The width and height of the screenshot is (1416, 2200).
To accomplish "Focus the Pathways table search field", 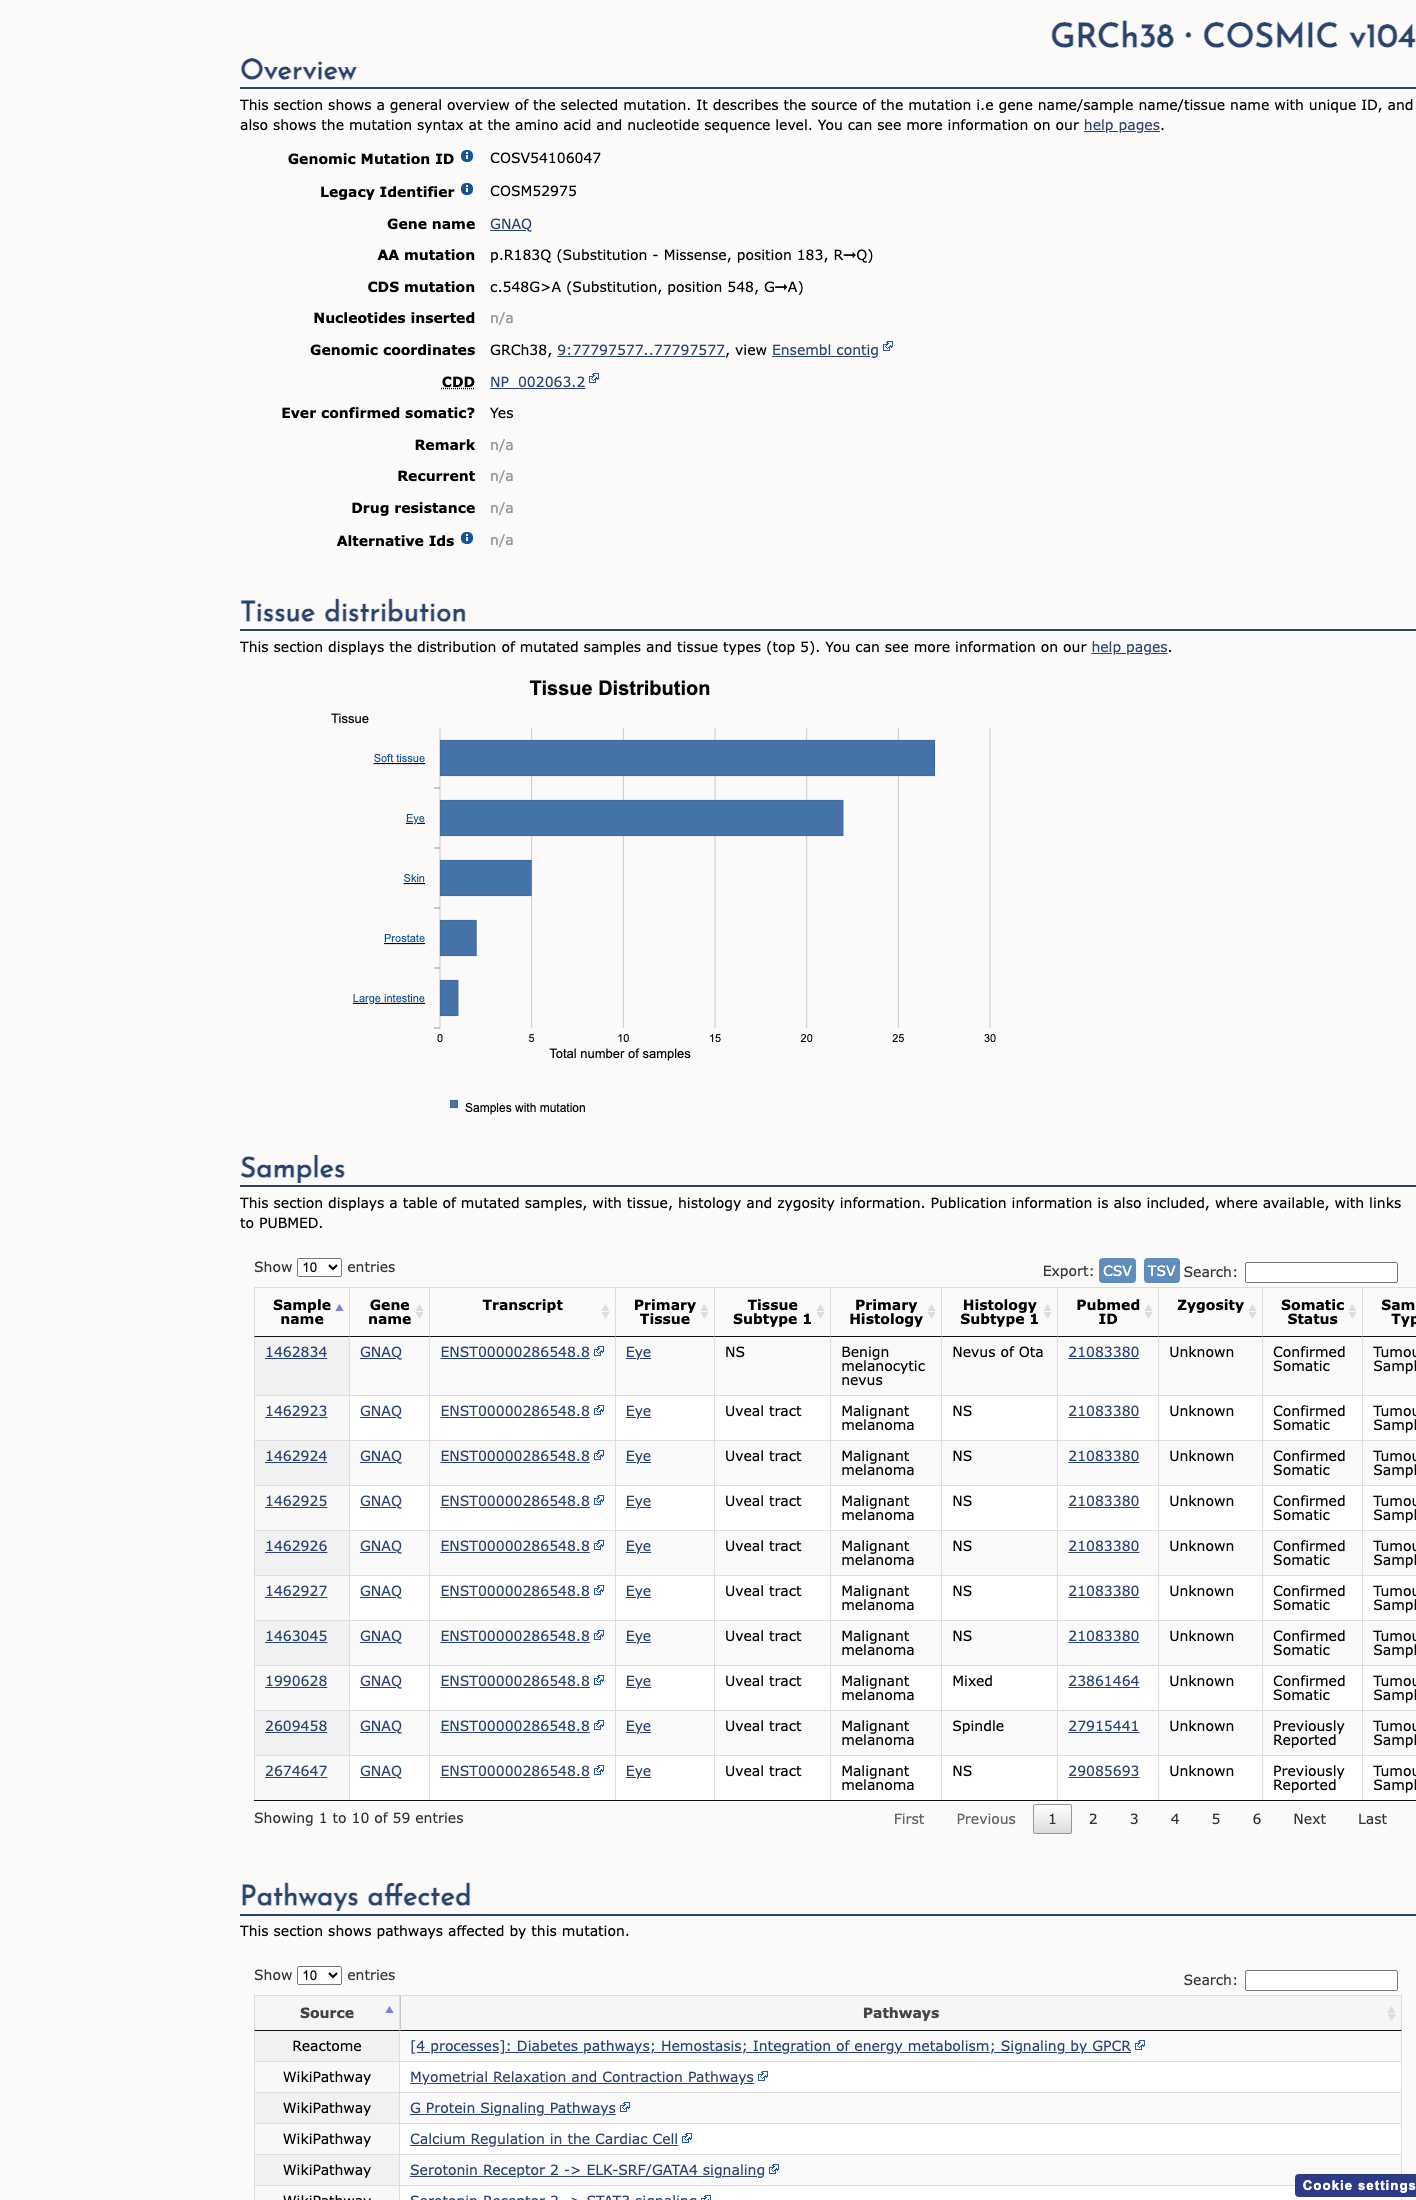I will (1321, 1980).
